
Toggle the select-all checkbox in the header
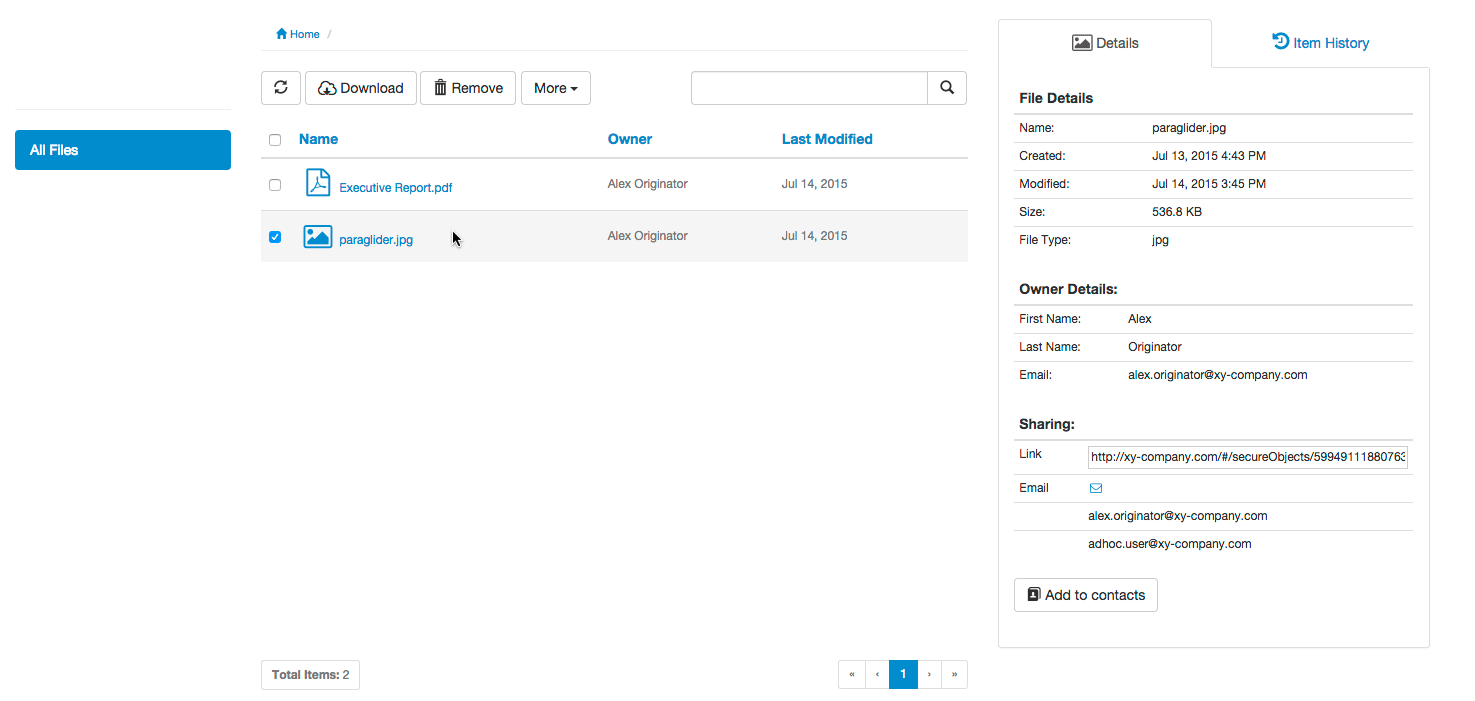pos(275,140)
